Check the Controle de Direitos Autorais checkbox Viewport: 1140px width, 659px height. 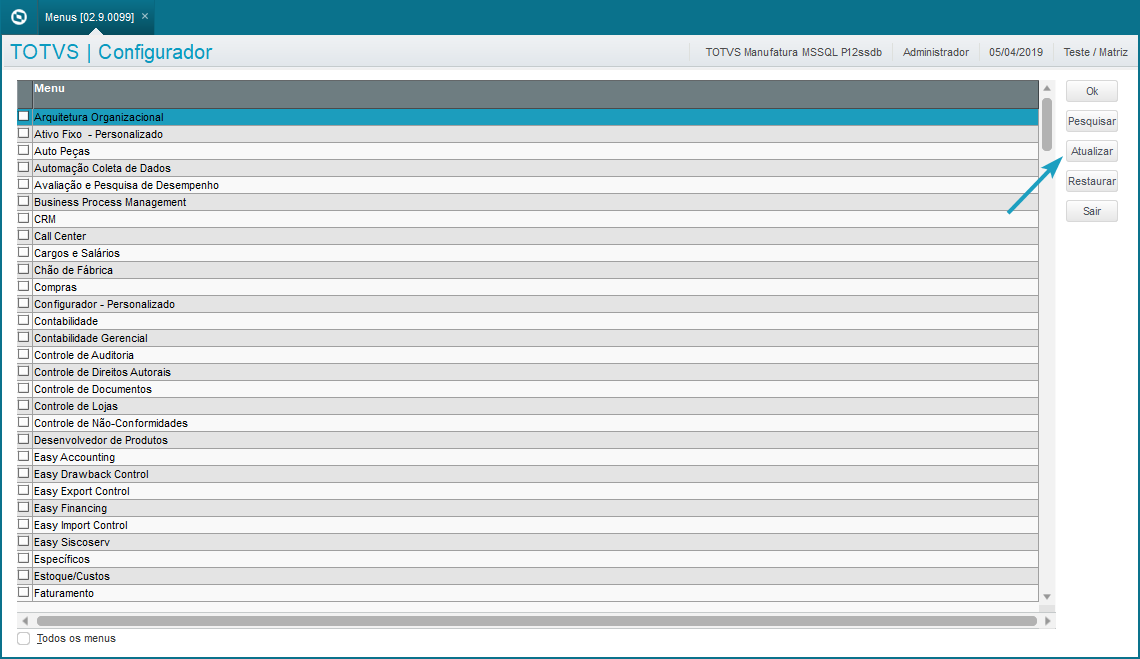[x=24, y=372]
